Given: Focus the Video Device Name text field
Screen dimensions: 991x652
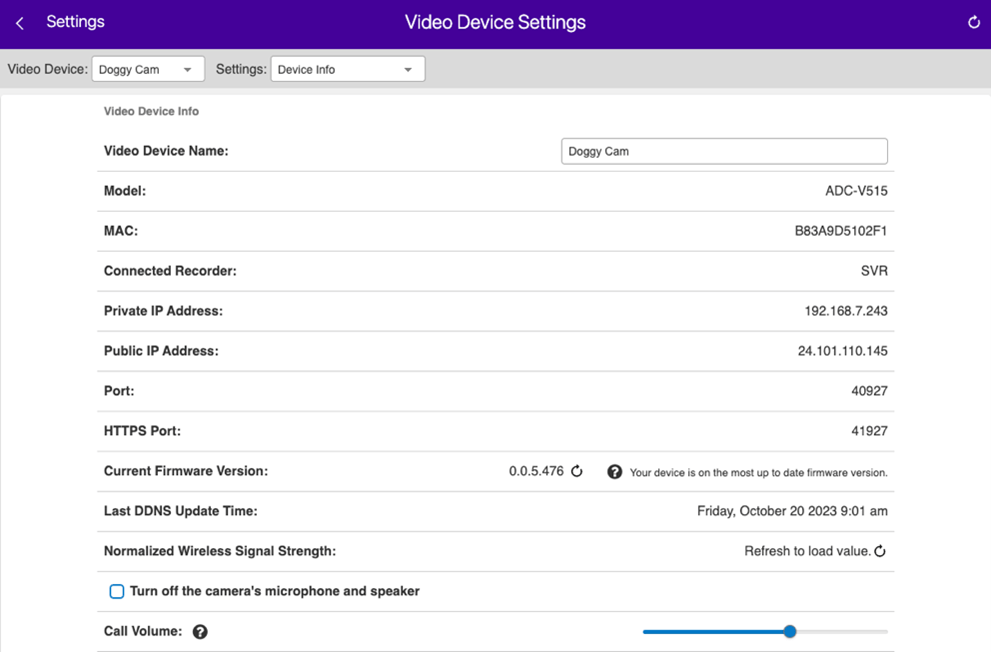Looking at the screenshot, I should (x=724, y=151).
